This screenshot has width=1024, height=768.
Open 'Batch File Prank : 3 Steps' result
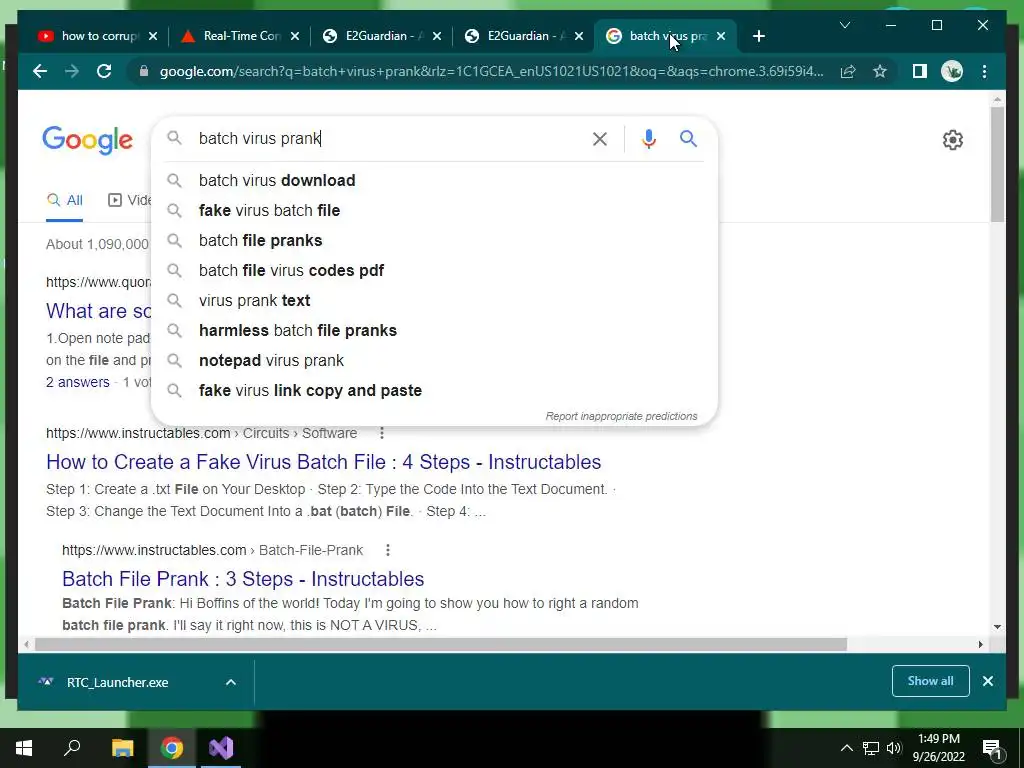[243, 579]
